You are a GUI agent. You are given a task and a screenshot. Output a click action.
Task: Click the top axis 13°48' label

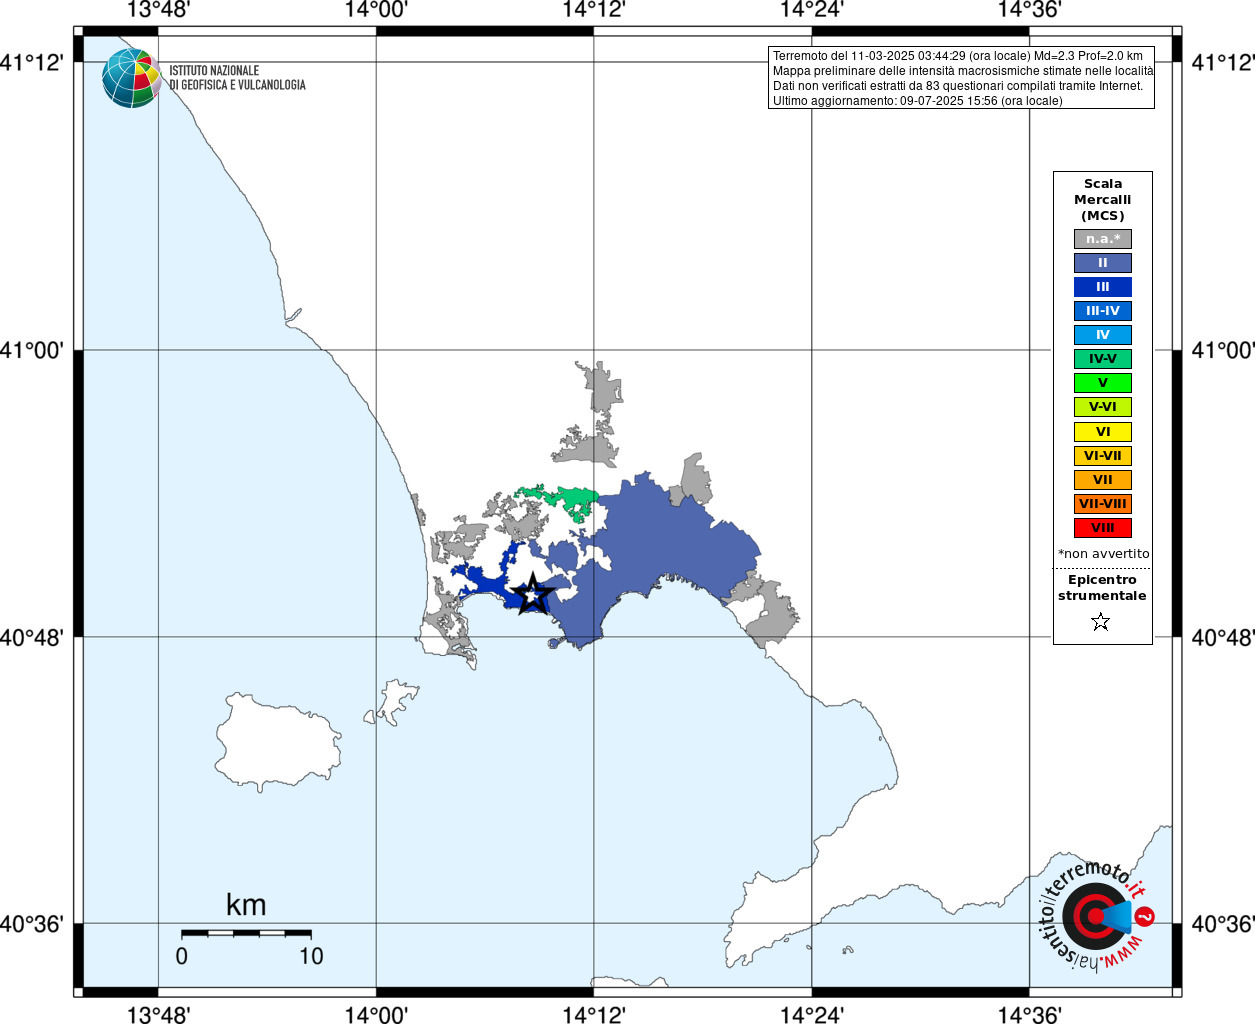click(x=158, y=10)
